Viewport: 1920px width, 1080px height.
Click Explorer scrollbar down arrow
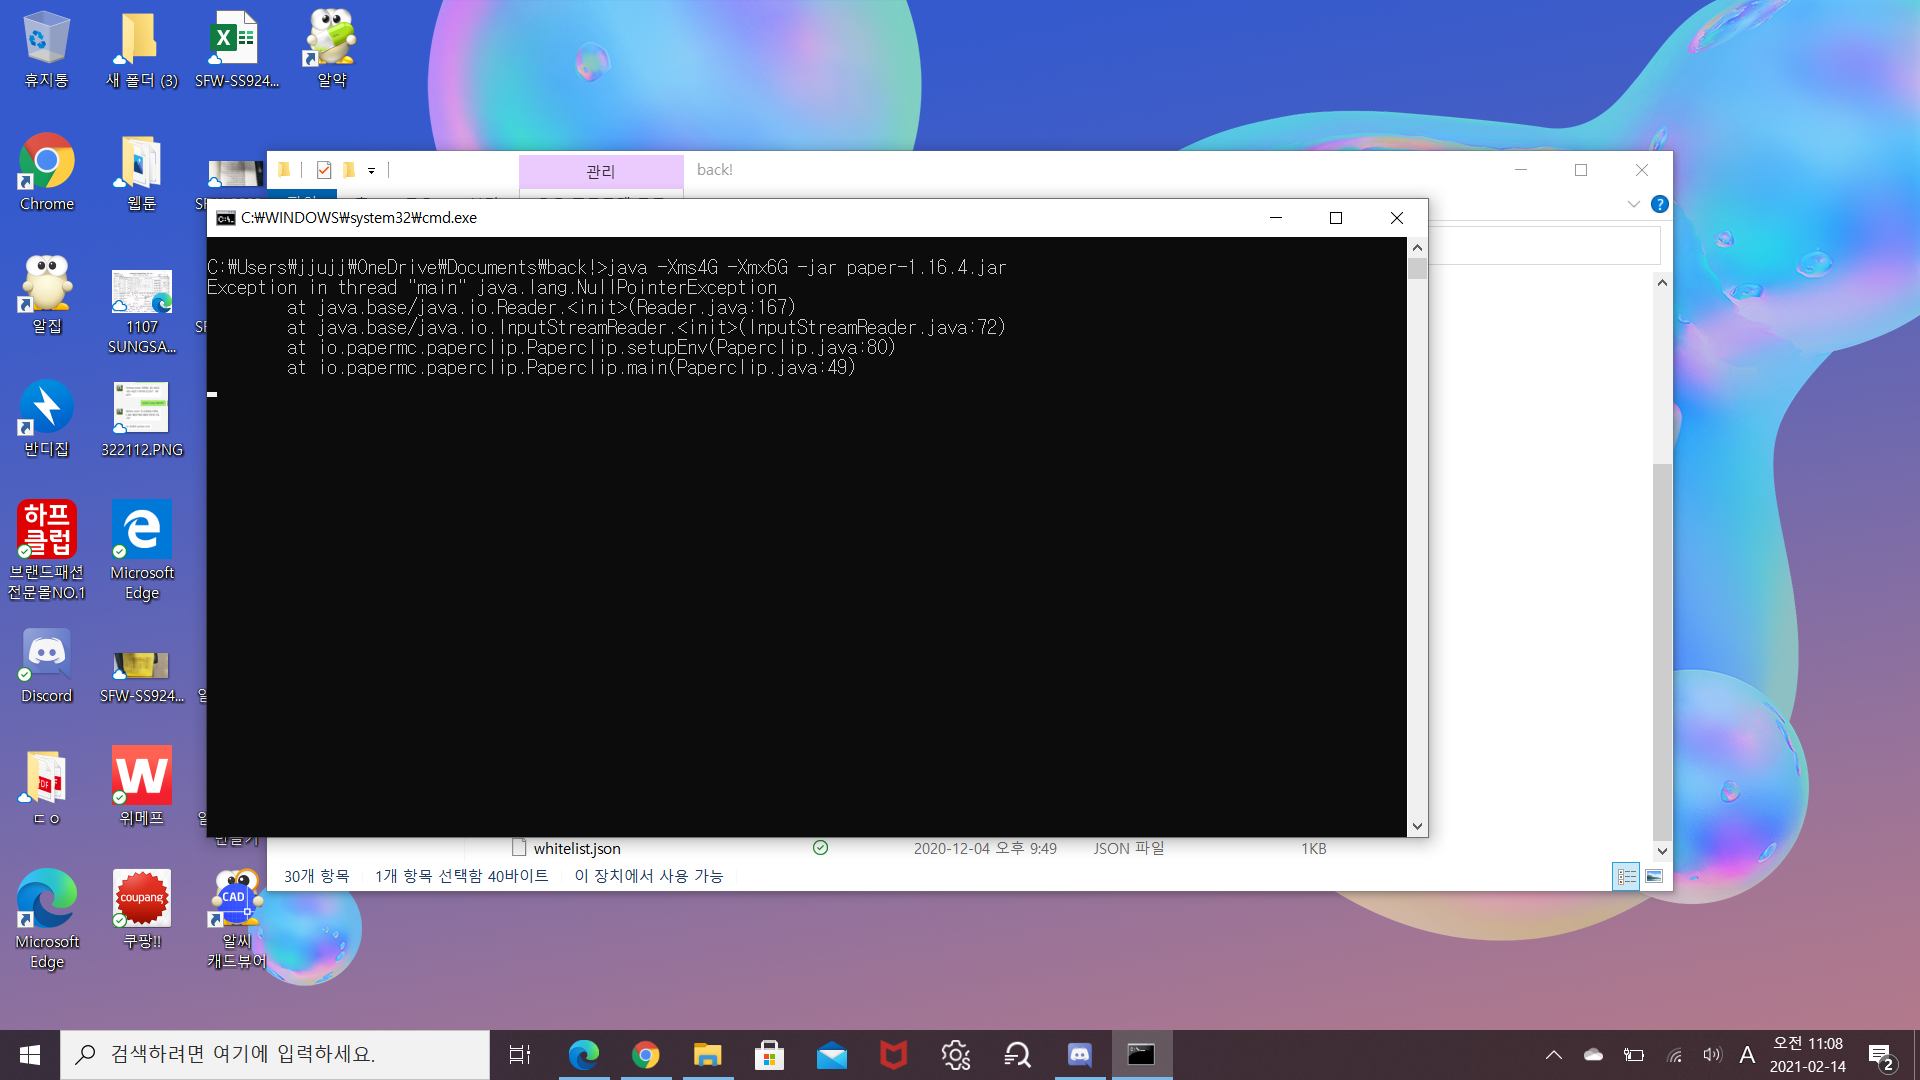(x=1662, y=851)
